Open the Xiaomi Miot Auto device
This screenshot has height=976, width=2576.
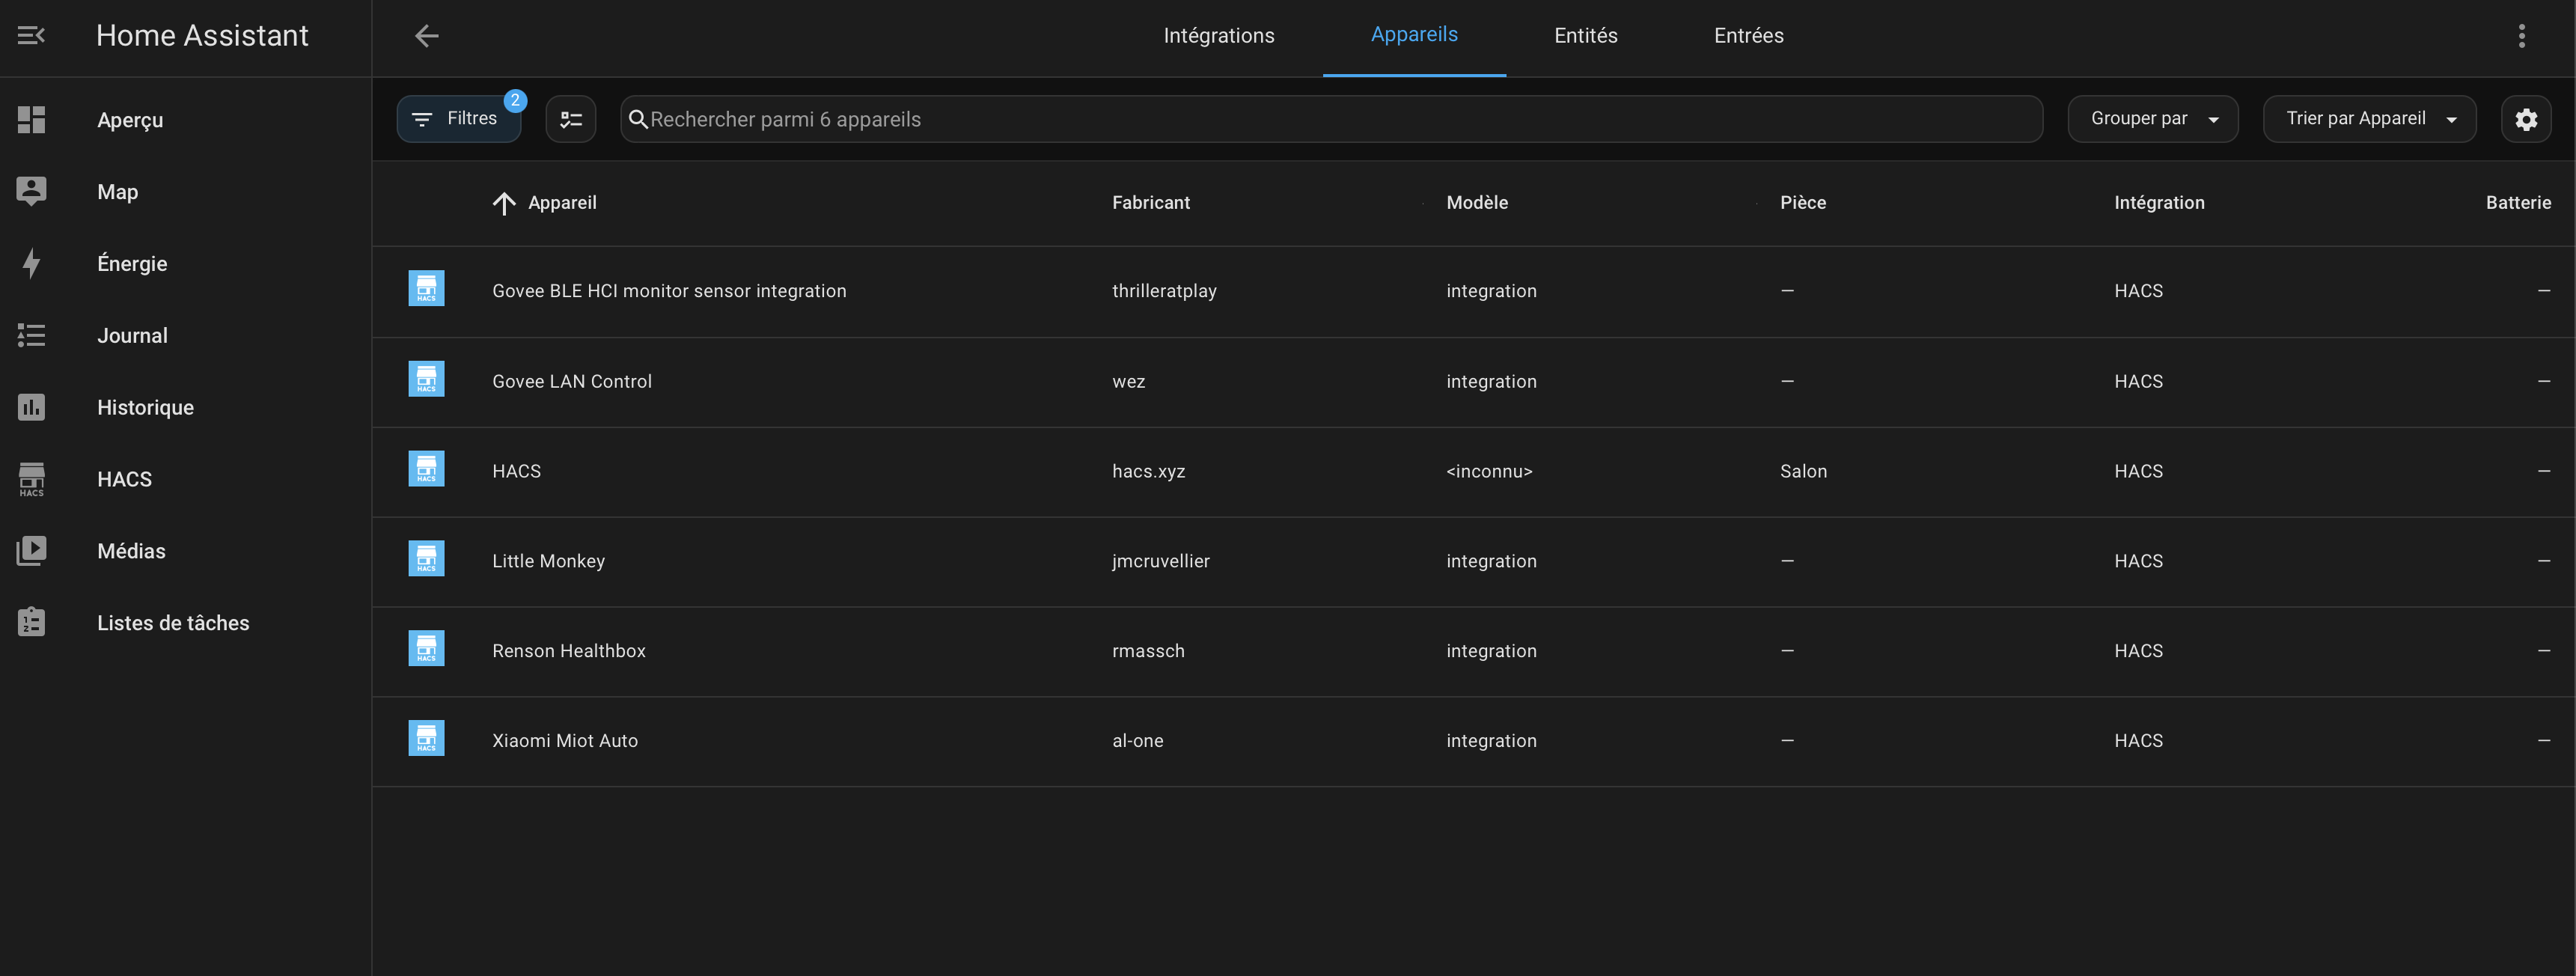coord(565,741)
